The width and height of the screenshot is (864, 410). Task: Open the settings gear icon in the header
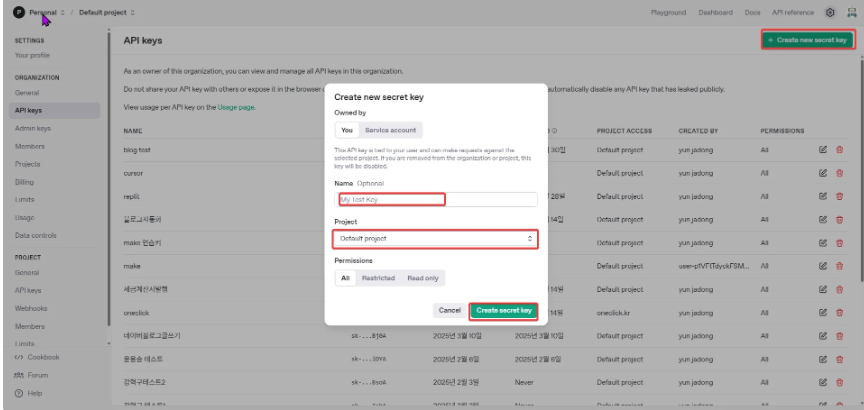pos(830,13)
